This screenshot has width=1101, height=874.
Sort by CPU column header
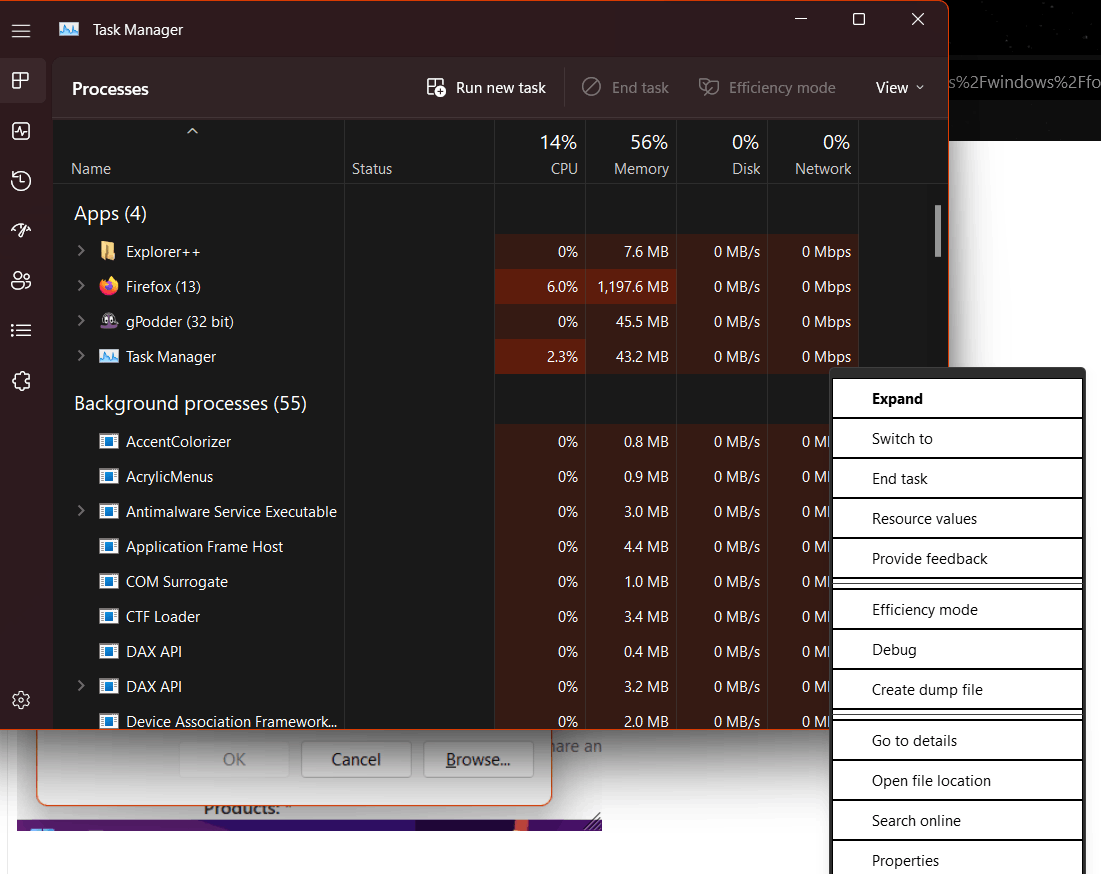point(541,154)
